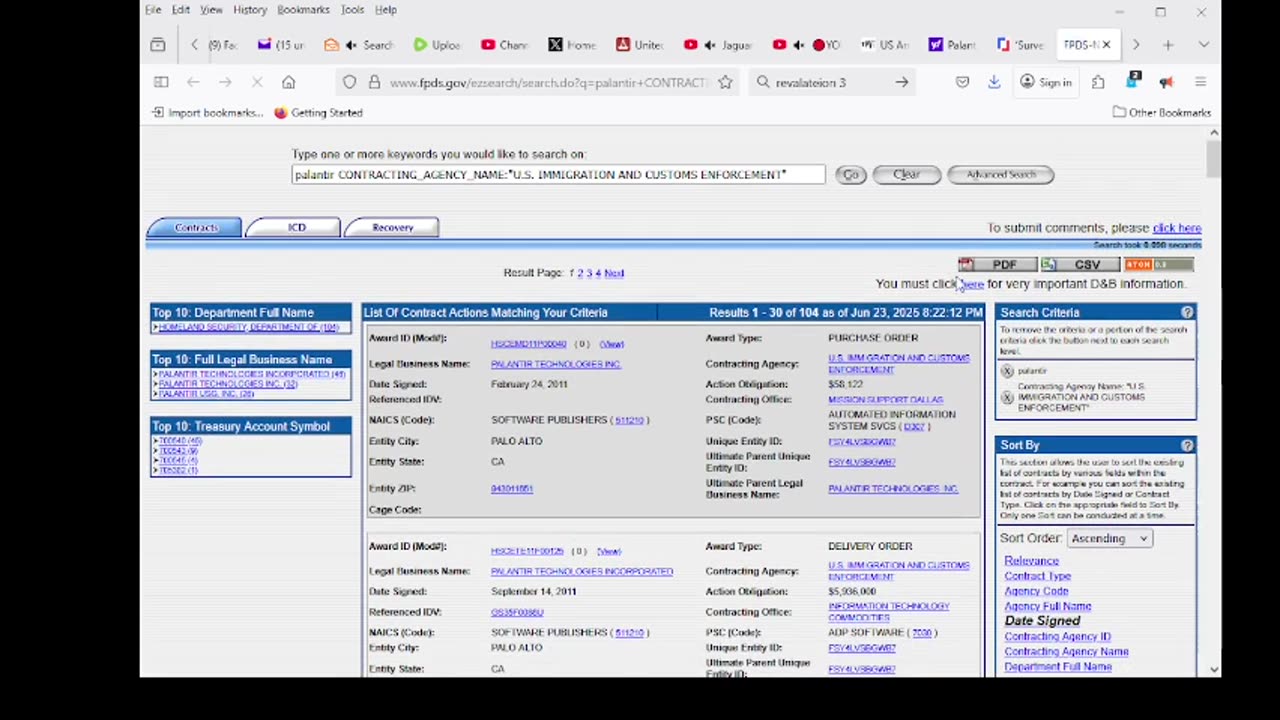Click the Firefox account Sign in button
The width and height of the screenshot is (1280, 720).
pyautogui.click(x=1046, y=82)
